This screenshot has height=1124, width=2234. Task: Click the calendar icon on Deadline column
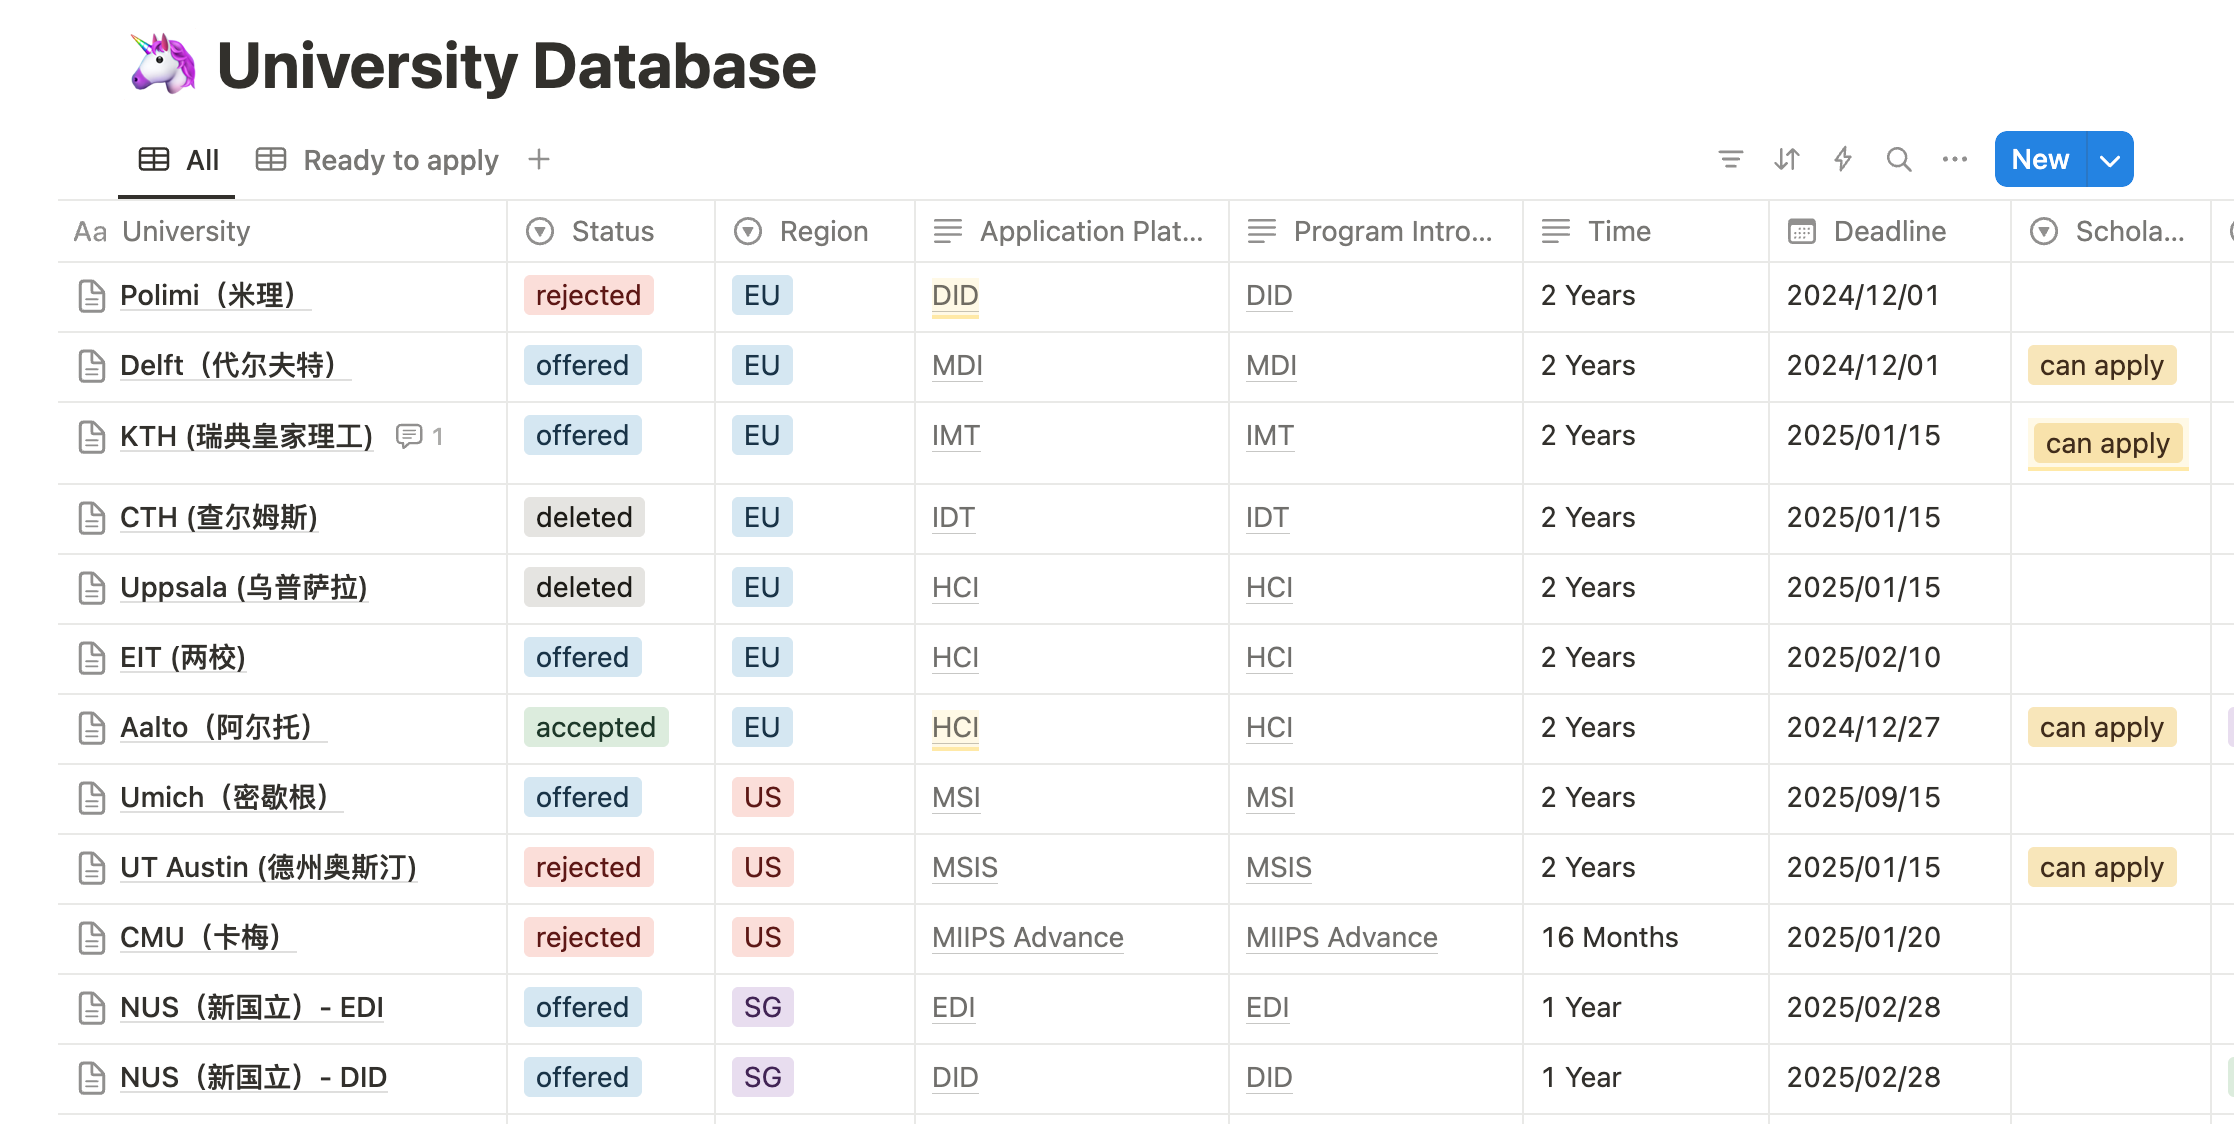click(1801, 231)
